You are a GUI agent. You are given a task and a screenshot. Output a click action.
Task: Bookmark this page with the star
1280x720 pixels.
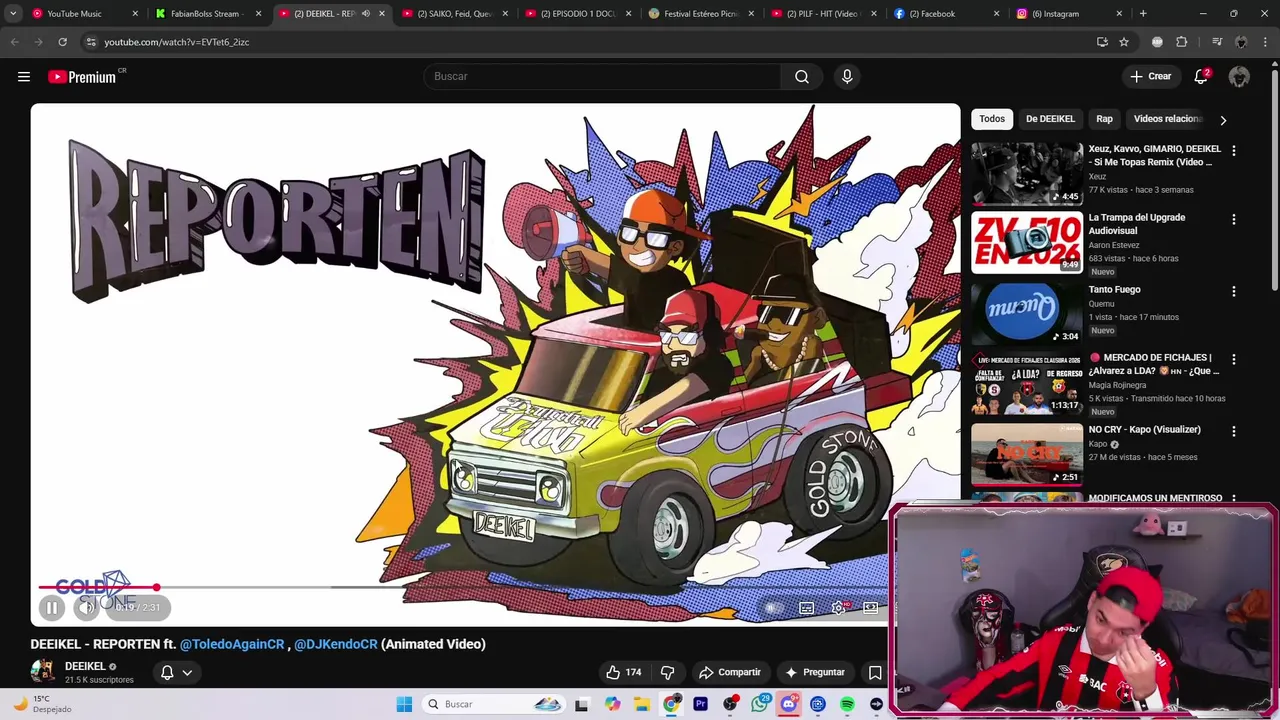coord(1124,42)
